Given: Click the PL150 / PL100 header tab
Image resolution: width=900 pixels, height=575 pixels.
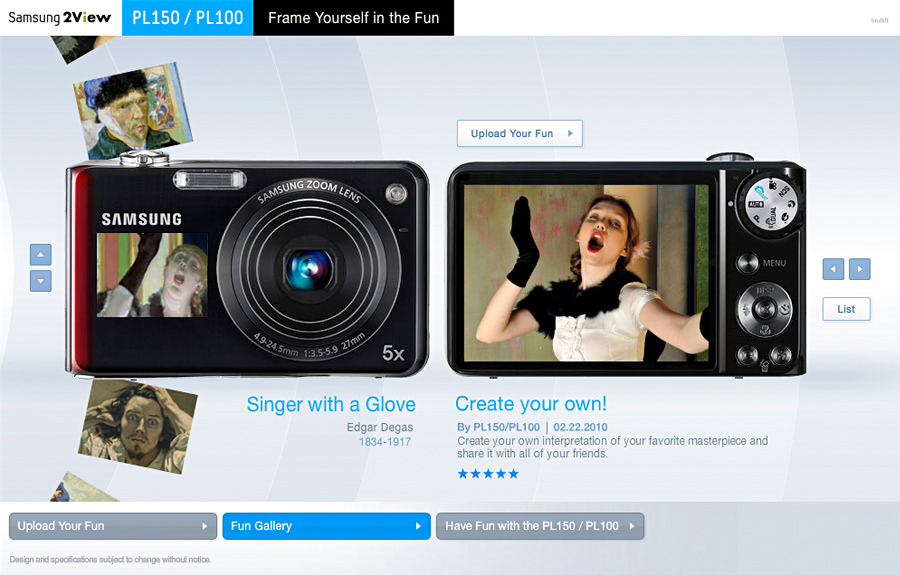Looking at the screenshot, I should click(188, 18).
